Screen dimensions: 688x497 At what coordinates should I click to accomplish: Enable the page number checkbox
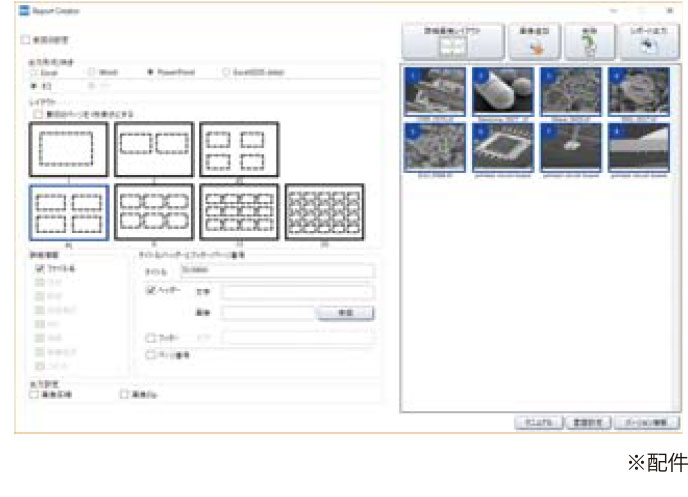point(152,354)
